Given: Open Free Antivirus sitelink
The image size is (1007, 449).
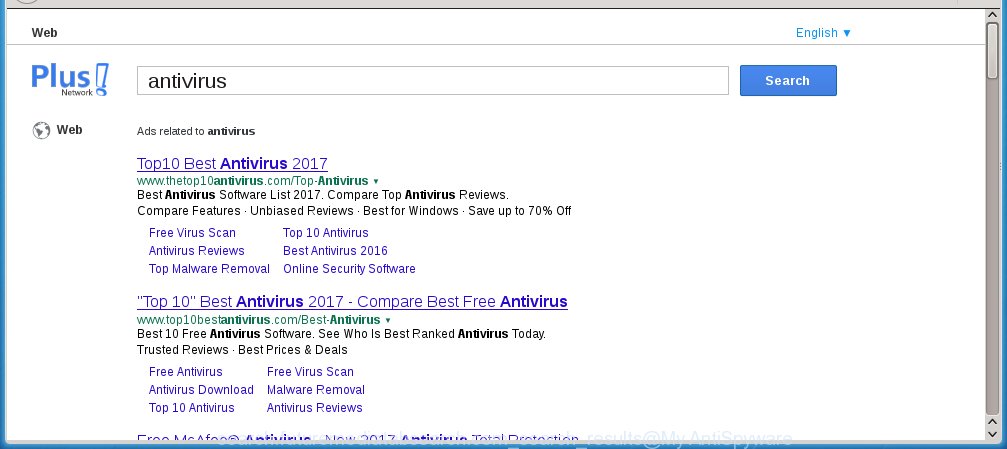Looking at the screenshot, I should coord(186,371).
